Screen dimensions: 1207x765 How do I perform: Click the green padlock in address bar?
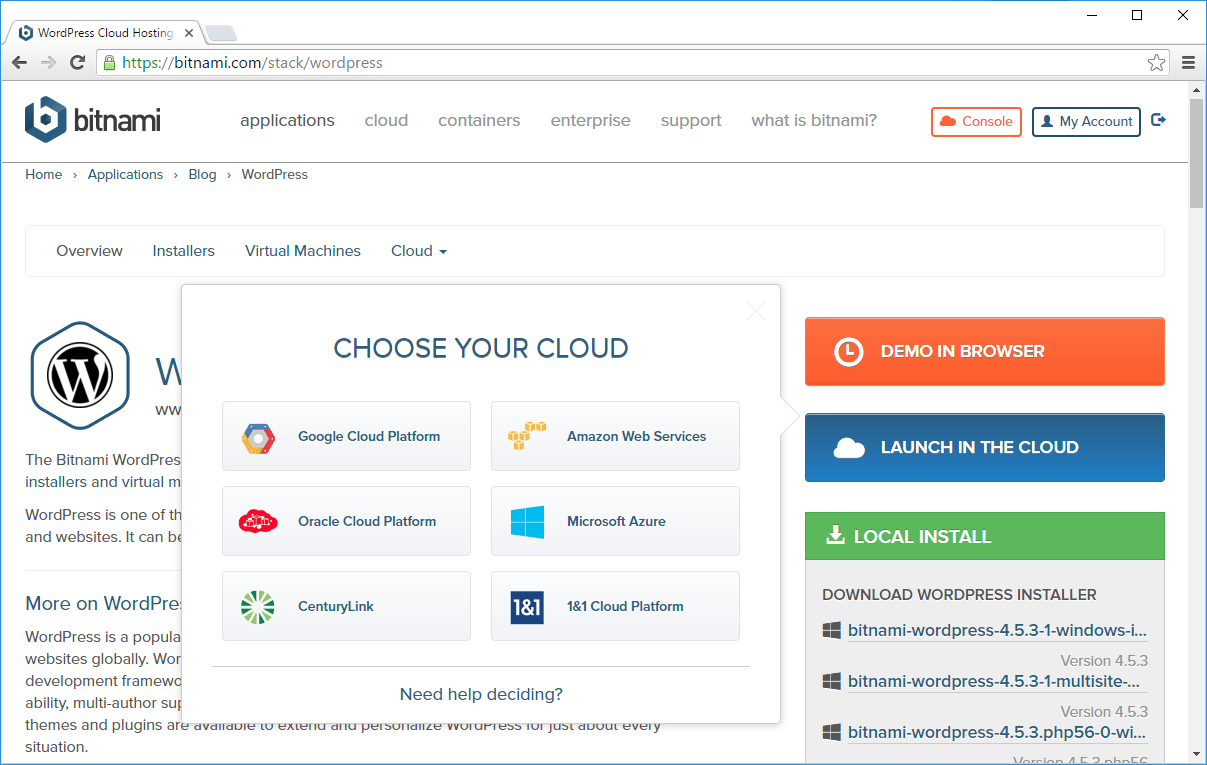pyautogui.click(x=110, y=63)
